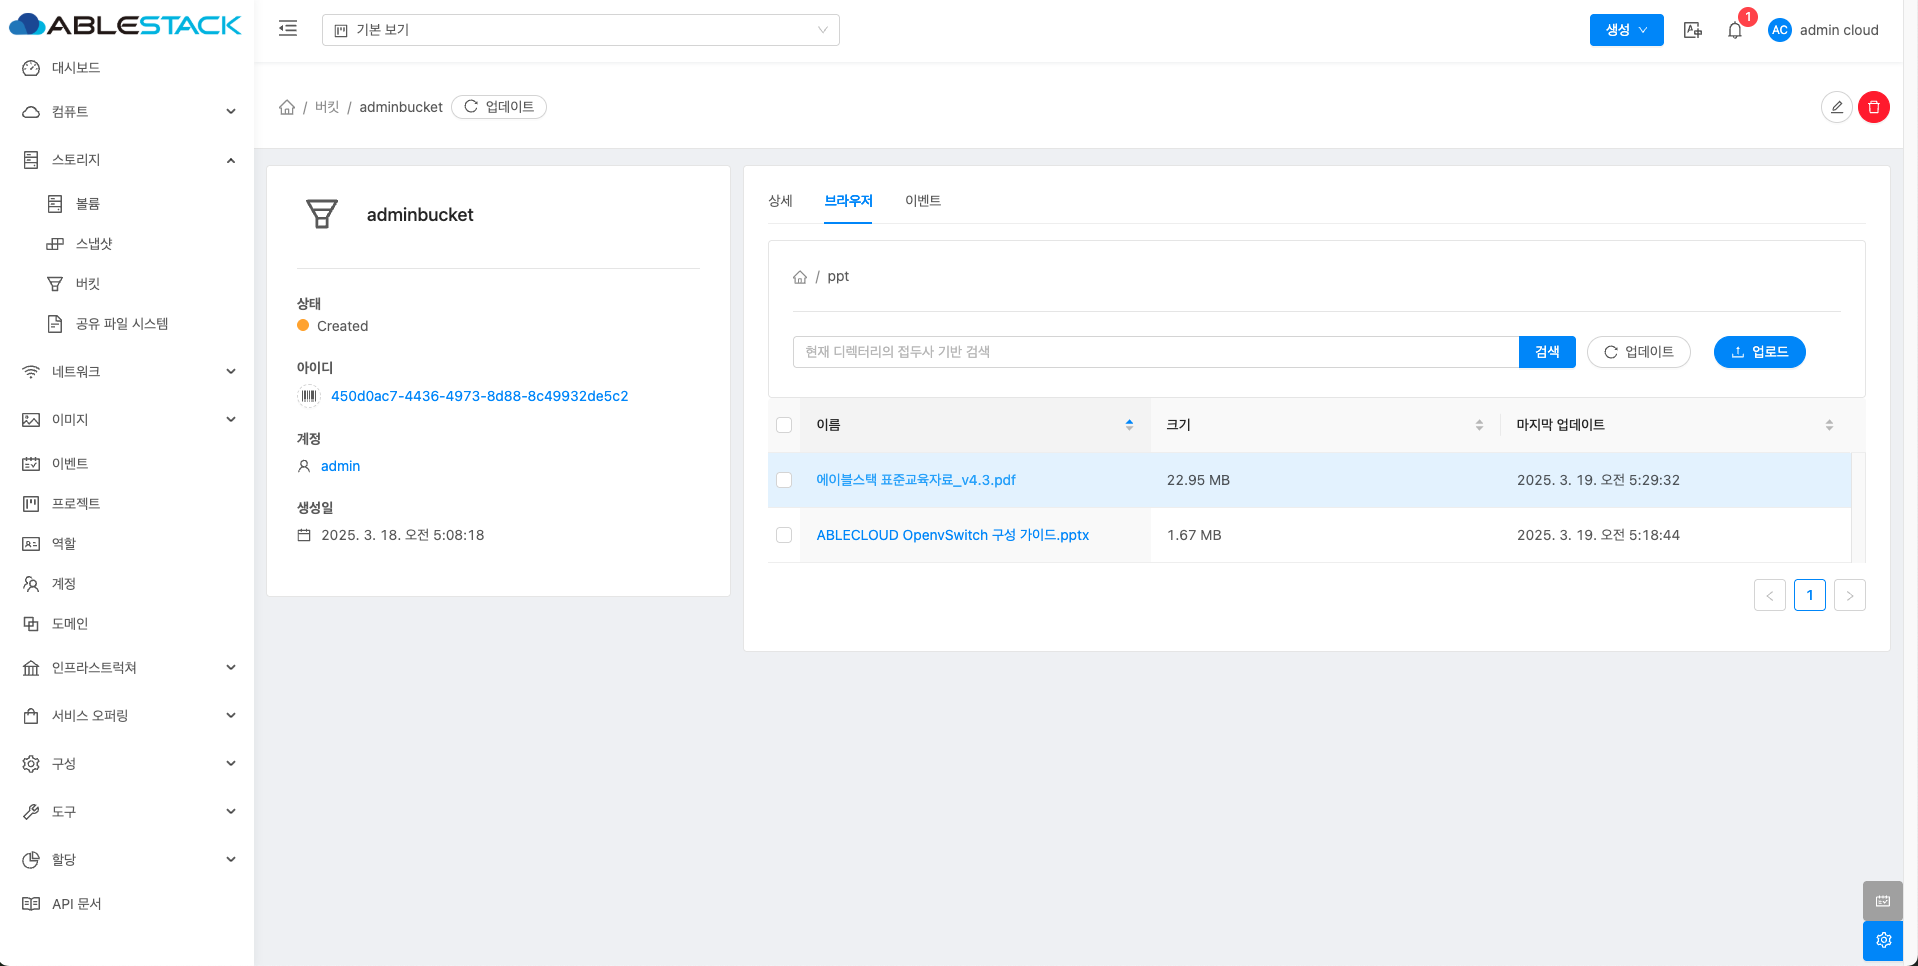Viewport: 1918px width, 966px height.
Task: Click the 업로드 upload button
Action: (x=1759, y=352)
